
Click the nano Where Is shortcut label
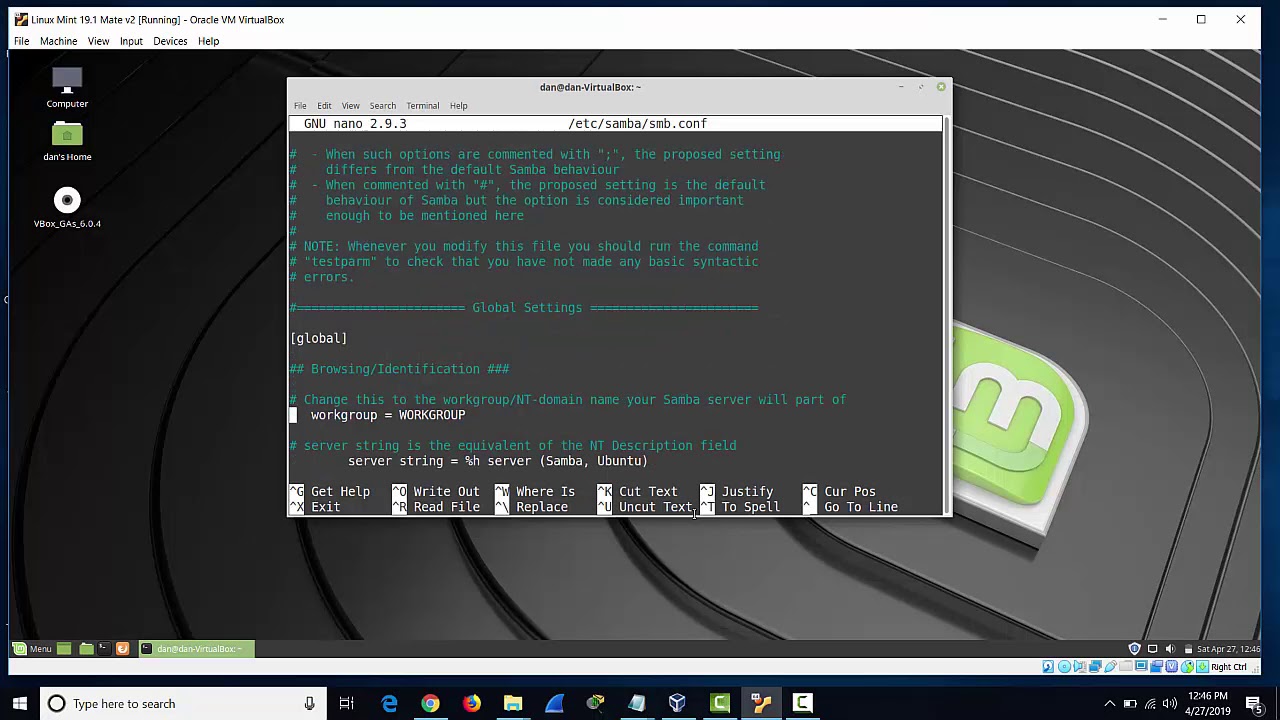click(545, 492)
